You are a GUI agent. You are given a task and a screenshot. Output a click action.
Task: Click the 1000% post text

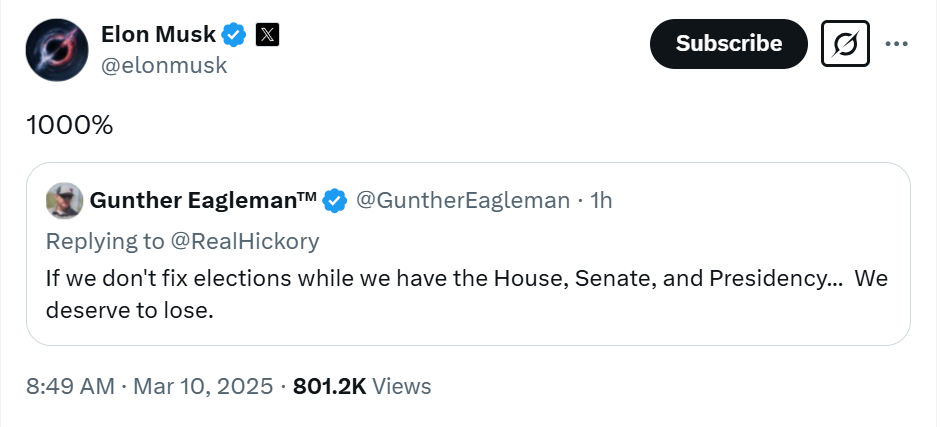pyautogui.click(x=70, y=125)
